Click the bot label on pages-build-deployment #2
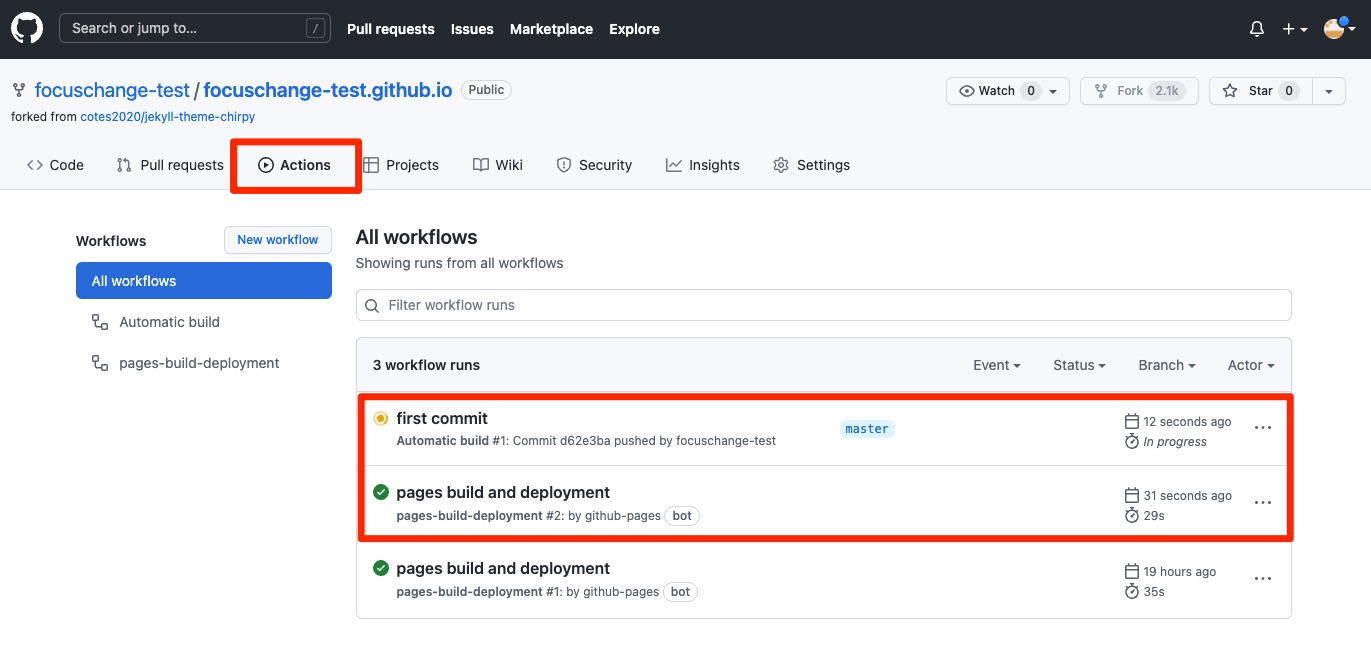 tap(682, 516)
